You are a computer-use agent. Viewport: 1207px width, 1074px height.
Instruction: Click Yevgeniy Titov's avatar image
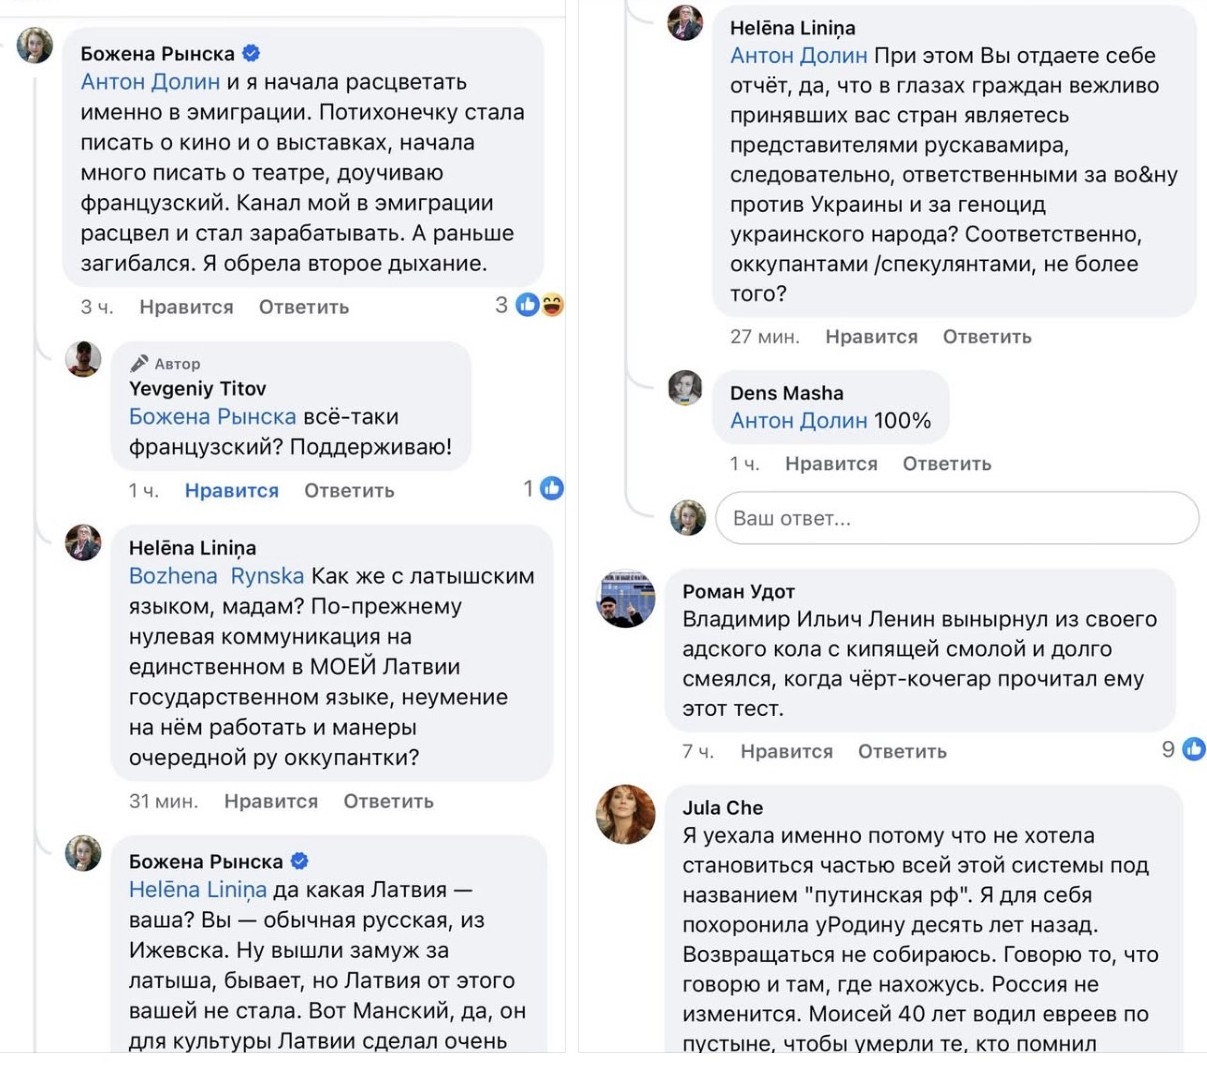[x=84, y=358]
